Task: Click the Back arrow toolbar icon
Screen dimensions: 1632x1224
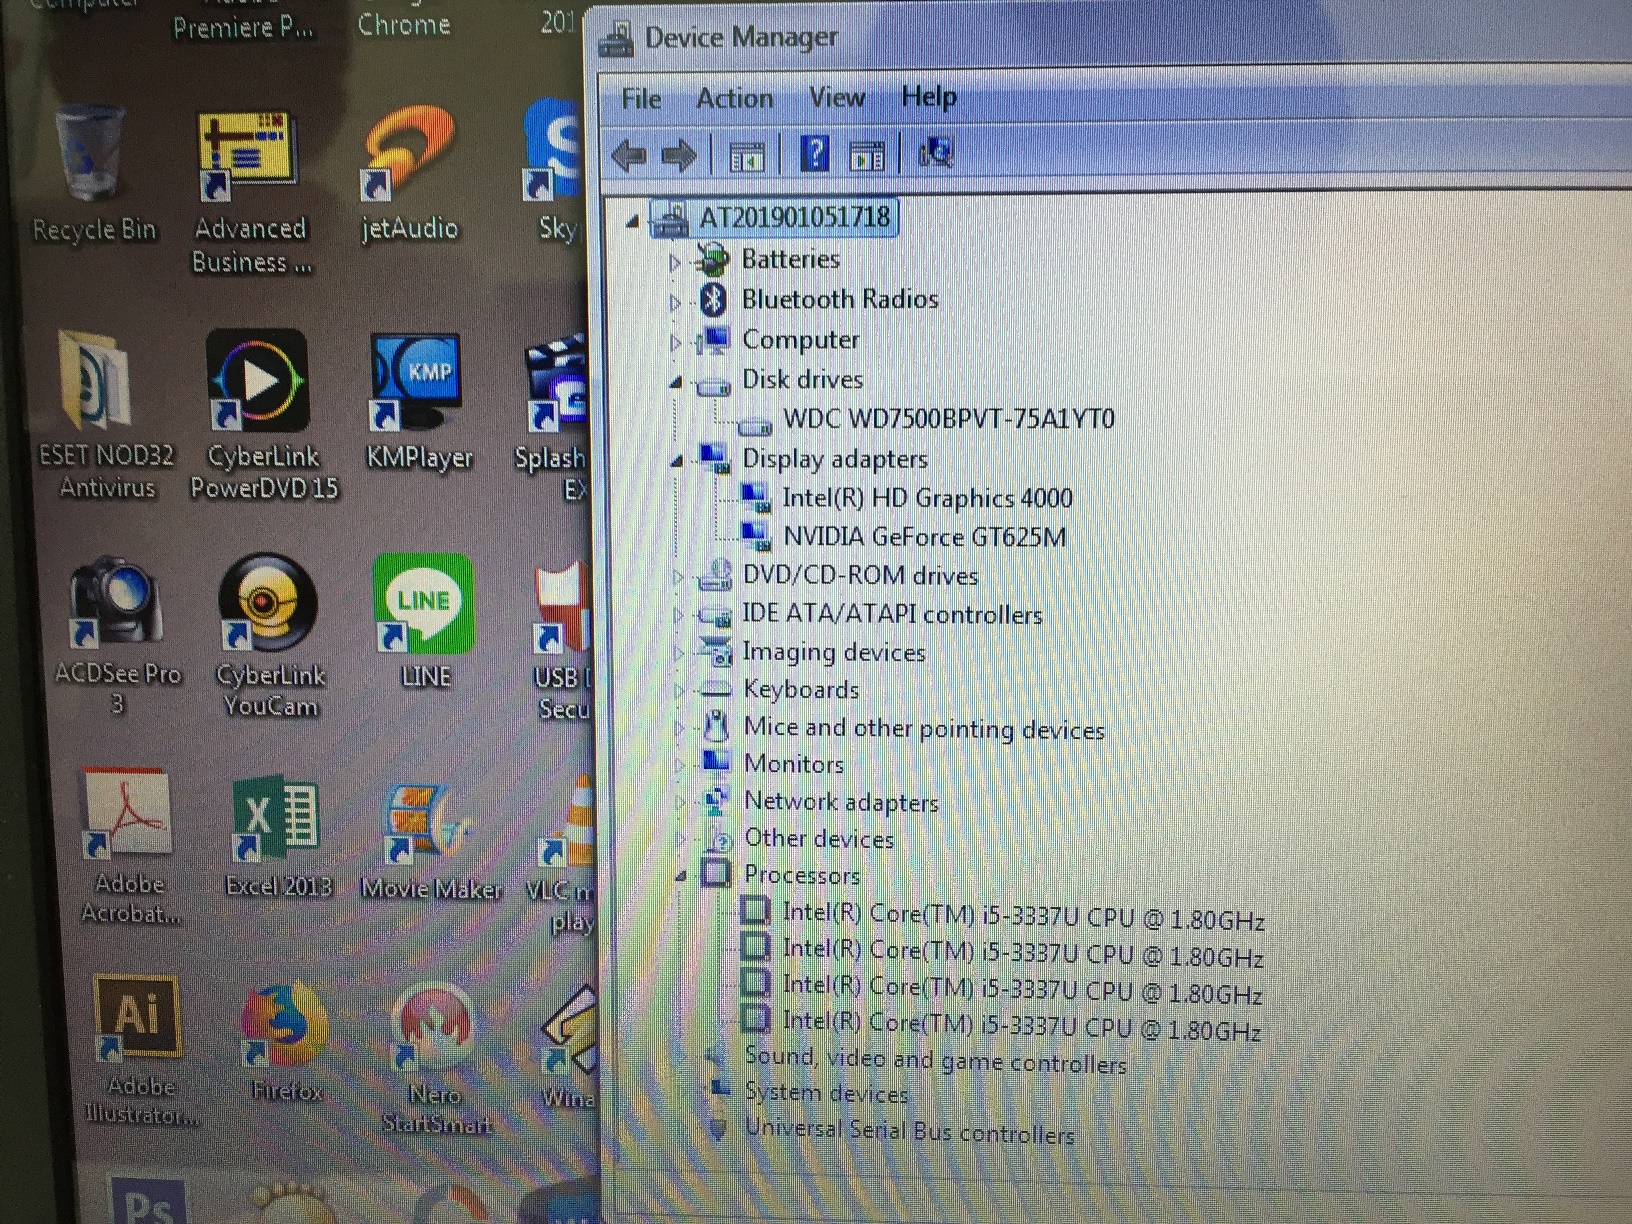Action: click(629, 156)
